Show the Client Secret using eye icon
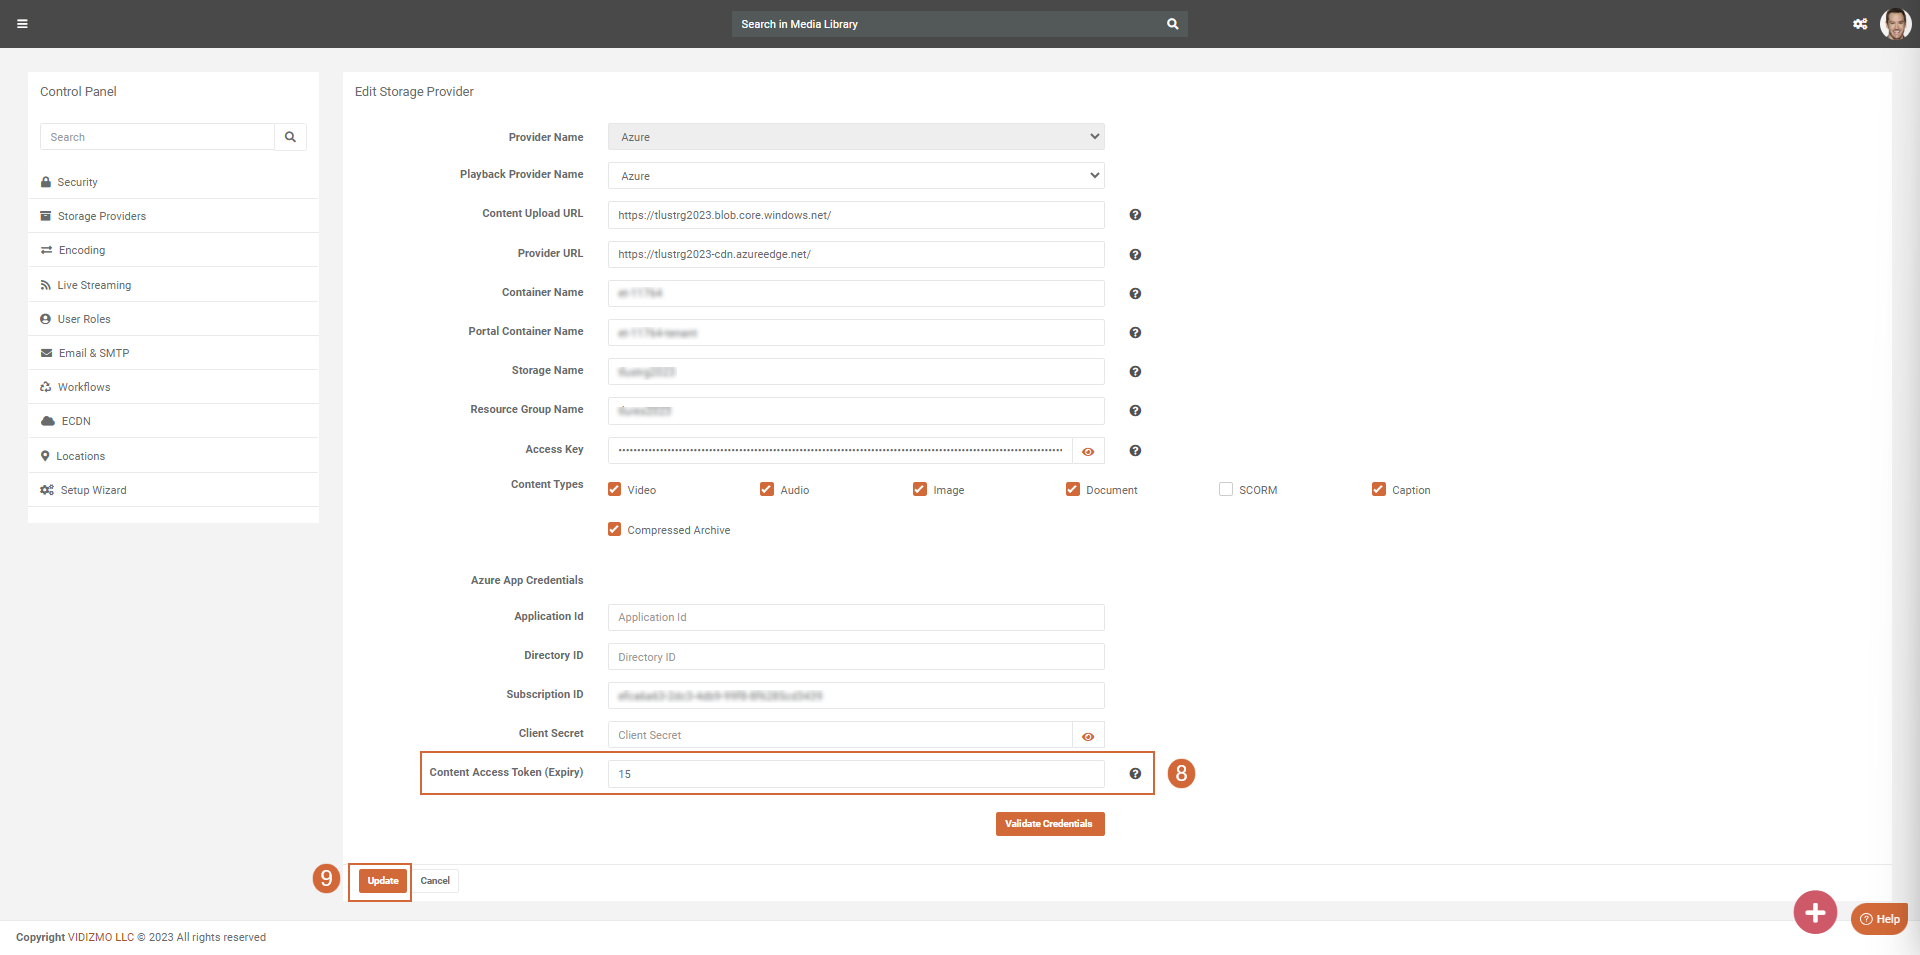 point(1088,736)
